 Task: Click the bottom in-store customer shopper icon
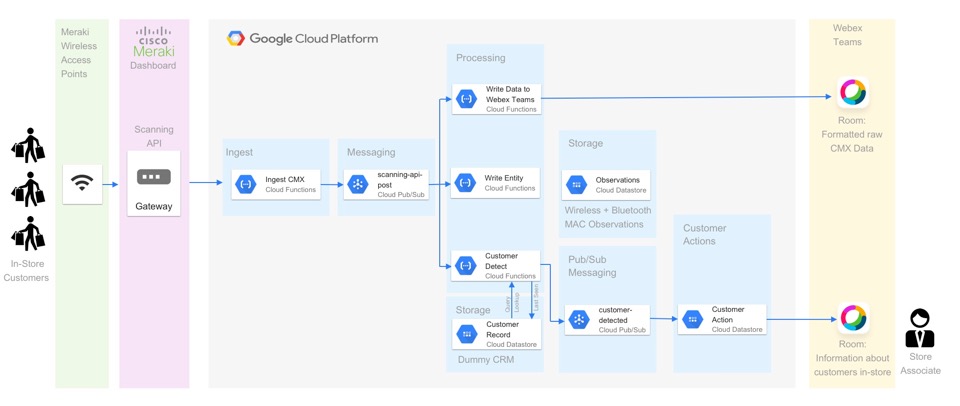tap(28, 234)
